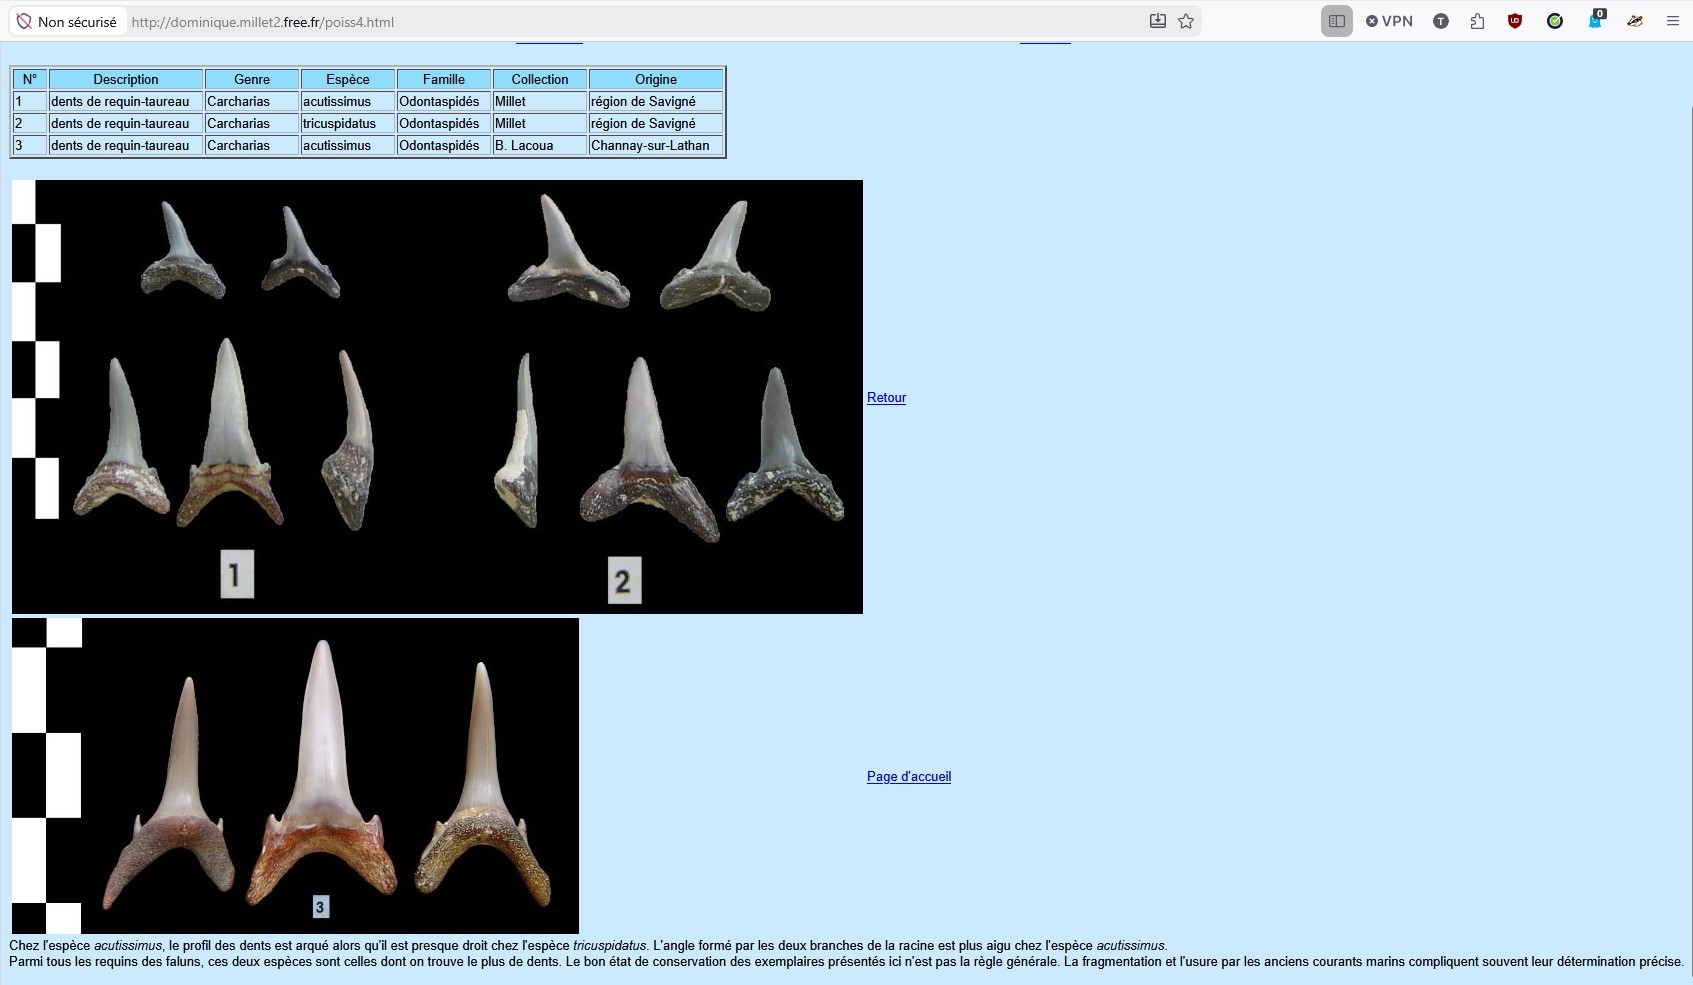Click the Channay-sur-Lathan origin cell
The width and height of the screenshot is (1693, 985).
(x=655, y=146)
